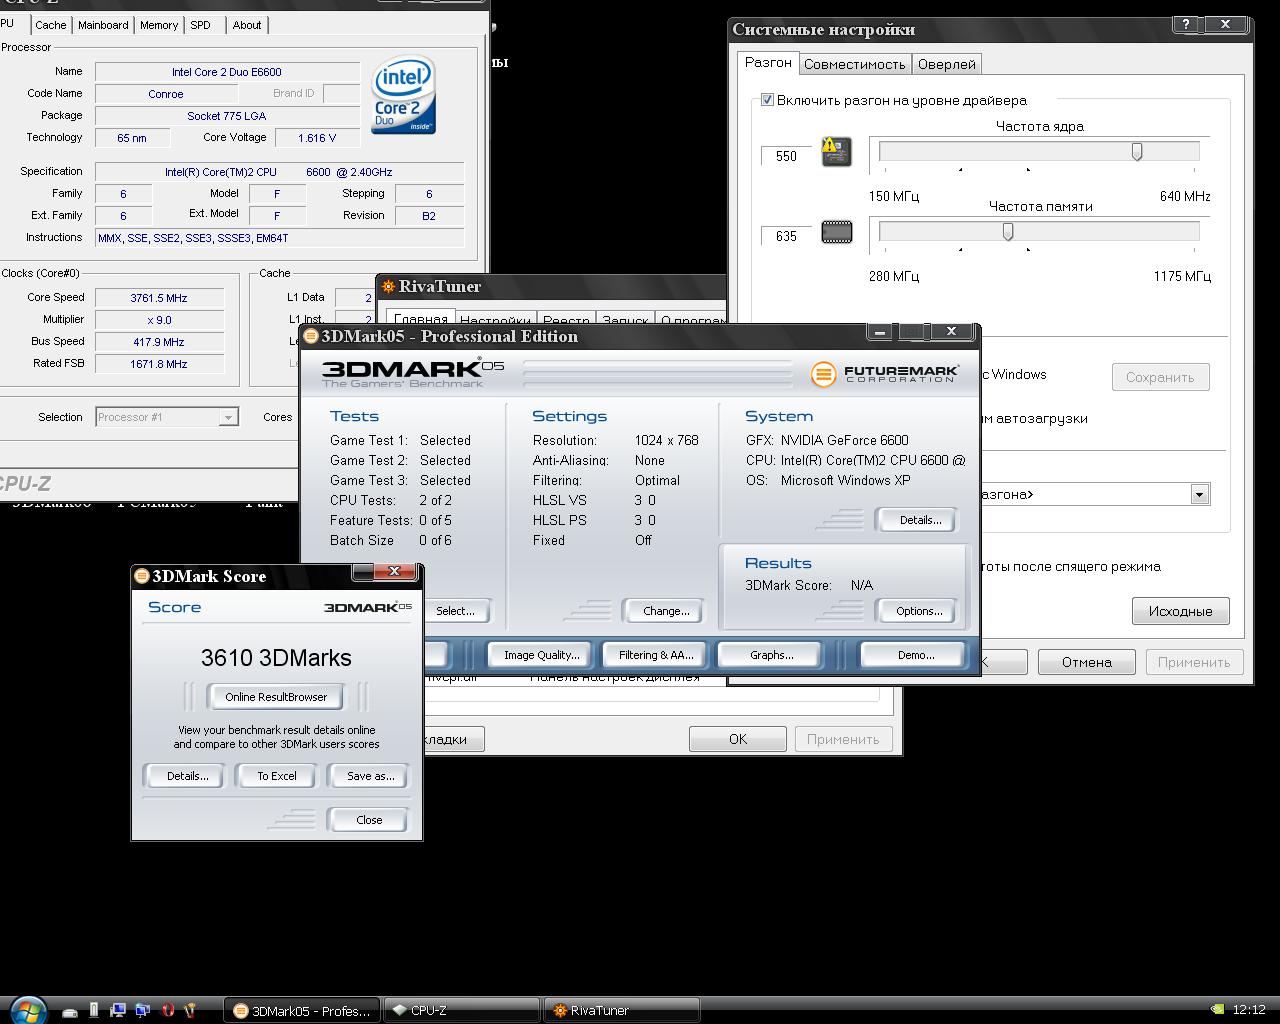
Task: Click the Rated FSB value 1671.8 MHz
Action: (x=159, y=364)
